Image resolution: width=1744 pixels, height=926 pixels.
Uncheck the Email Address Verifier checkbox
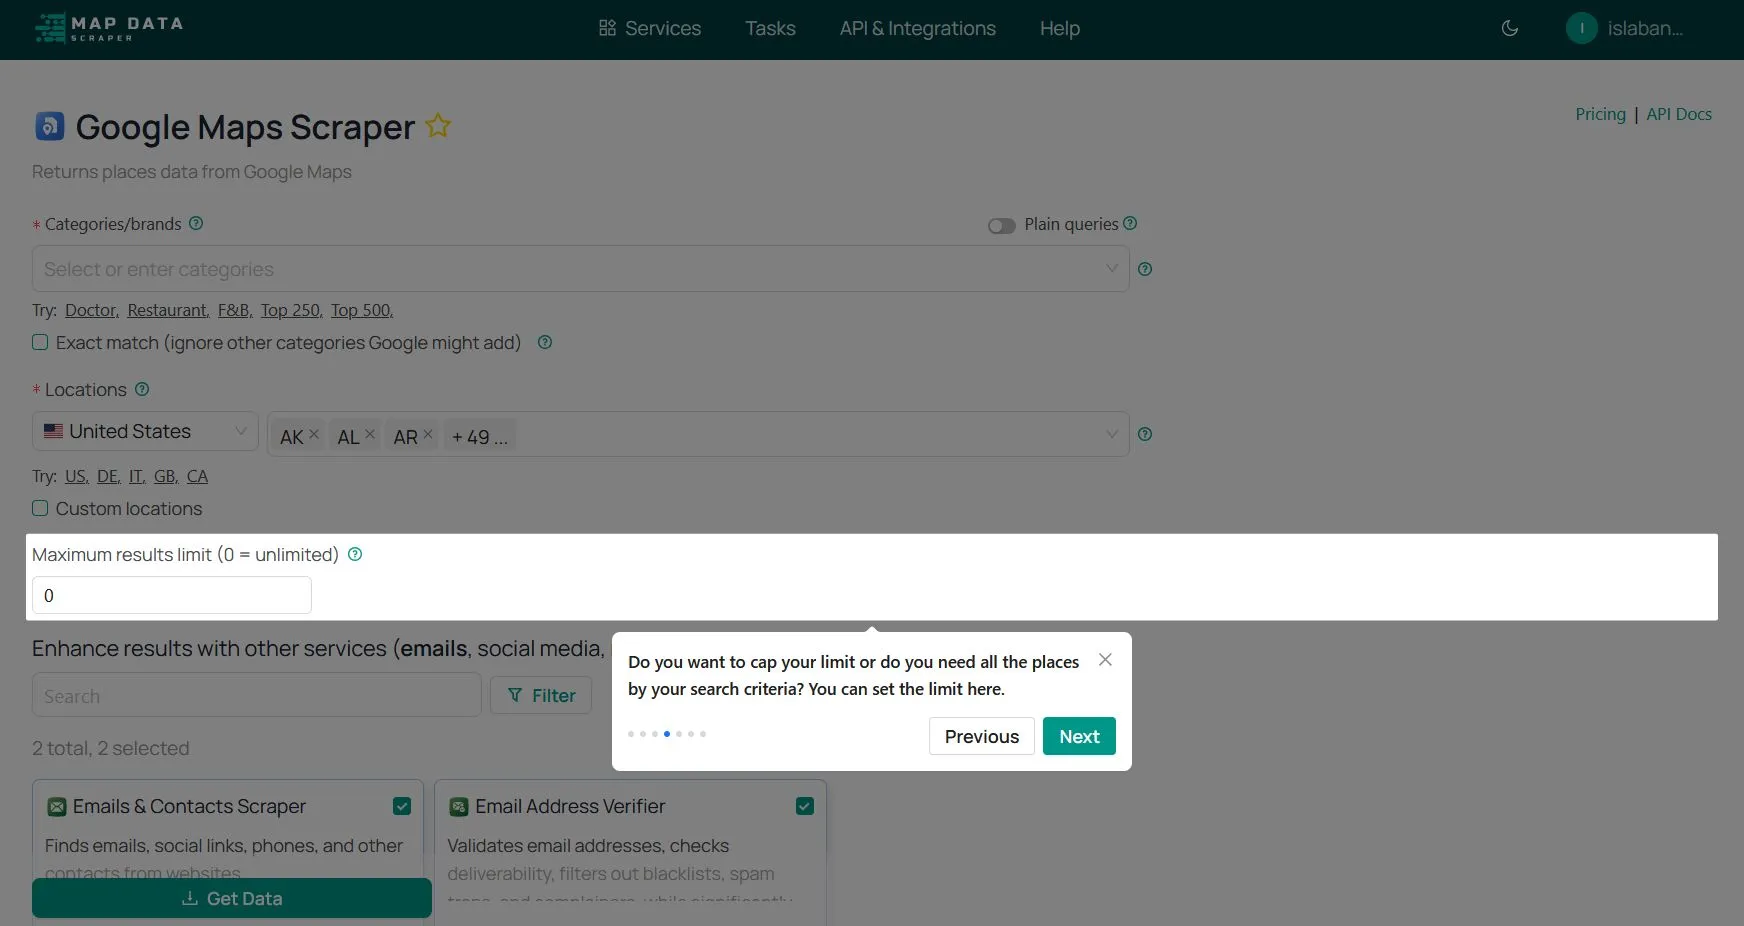click(805, 806)
